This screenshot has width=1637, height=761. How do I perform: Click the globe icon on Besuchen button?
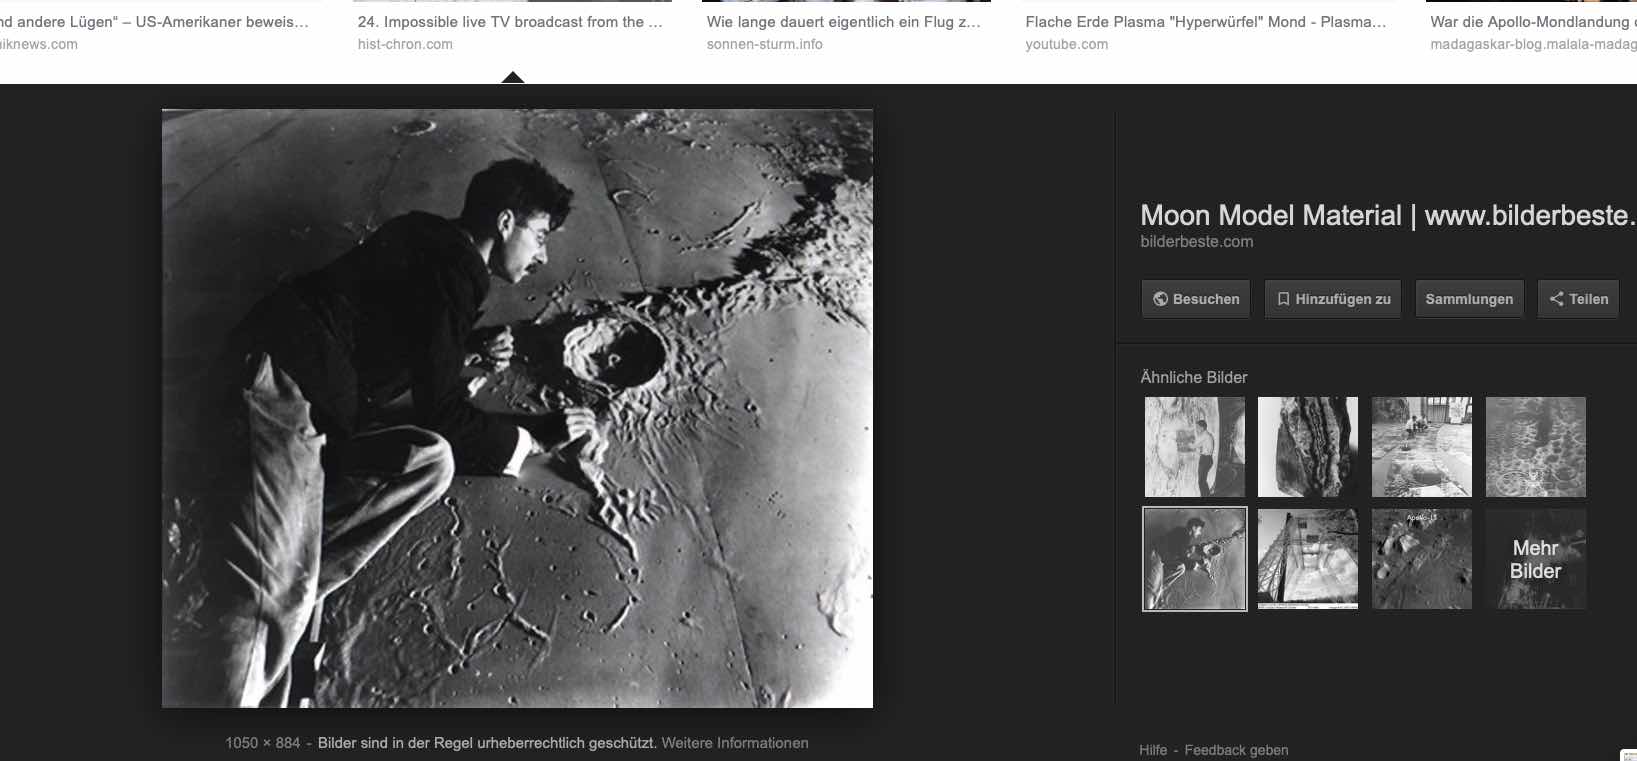click(1160, 299)
